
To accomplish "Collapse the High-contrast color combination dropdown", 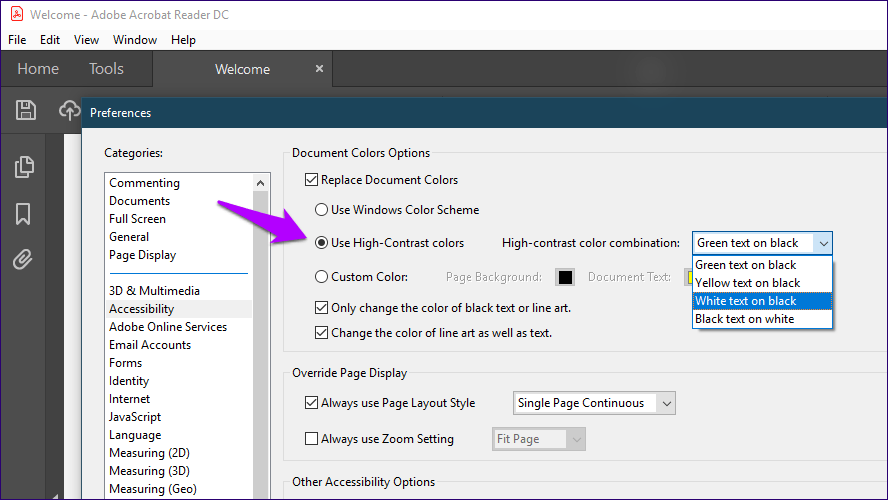I will coord(822,243).
